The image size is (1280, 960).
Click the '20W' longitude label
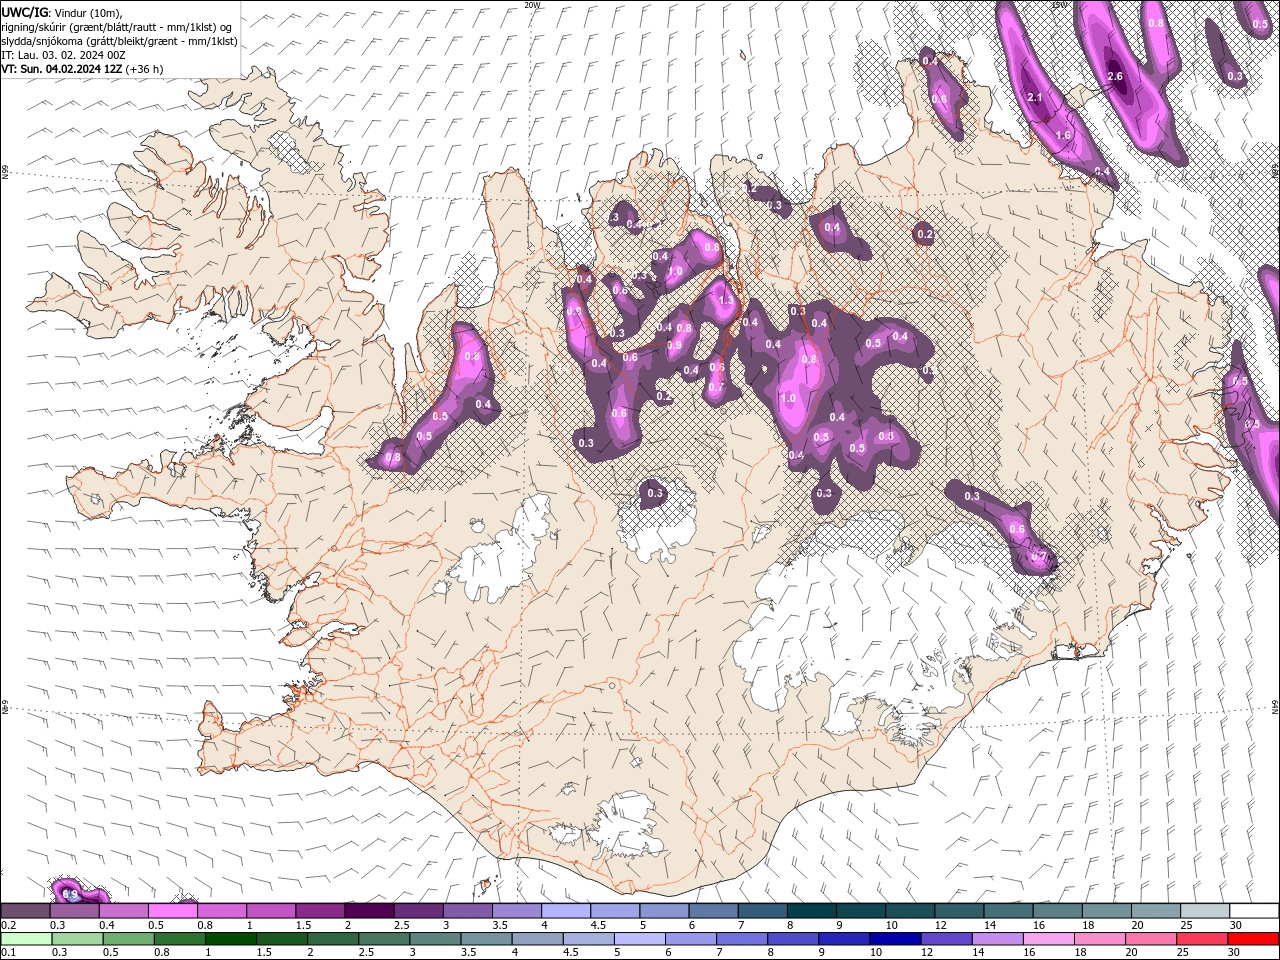click(x=532, y=5)
